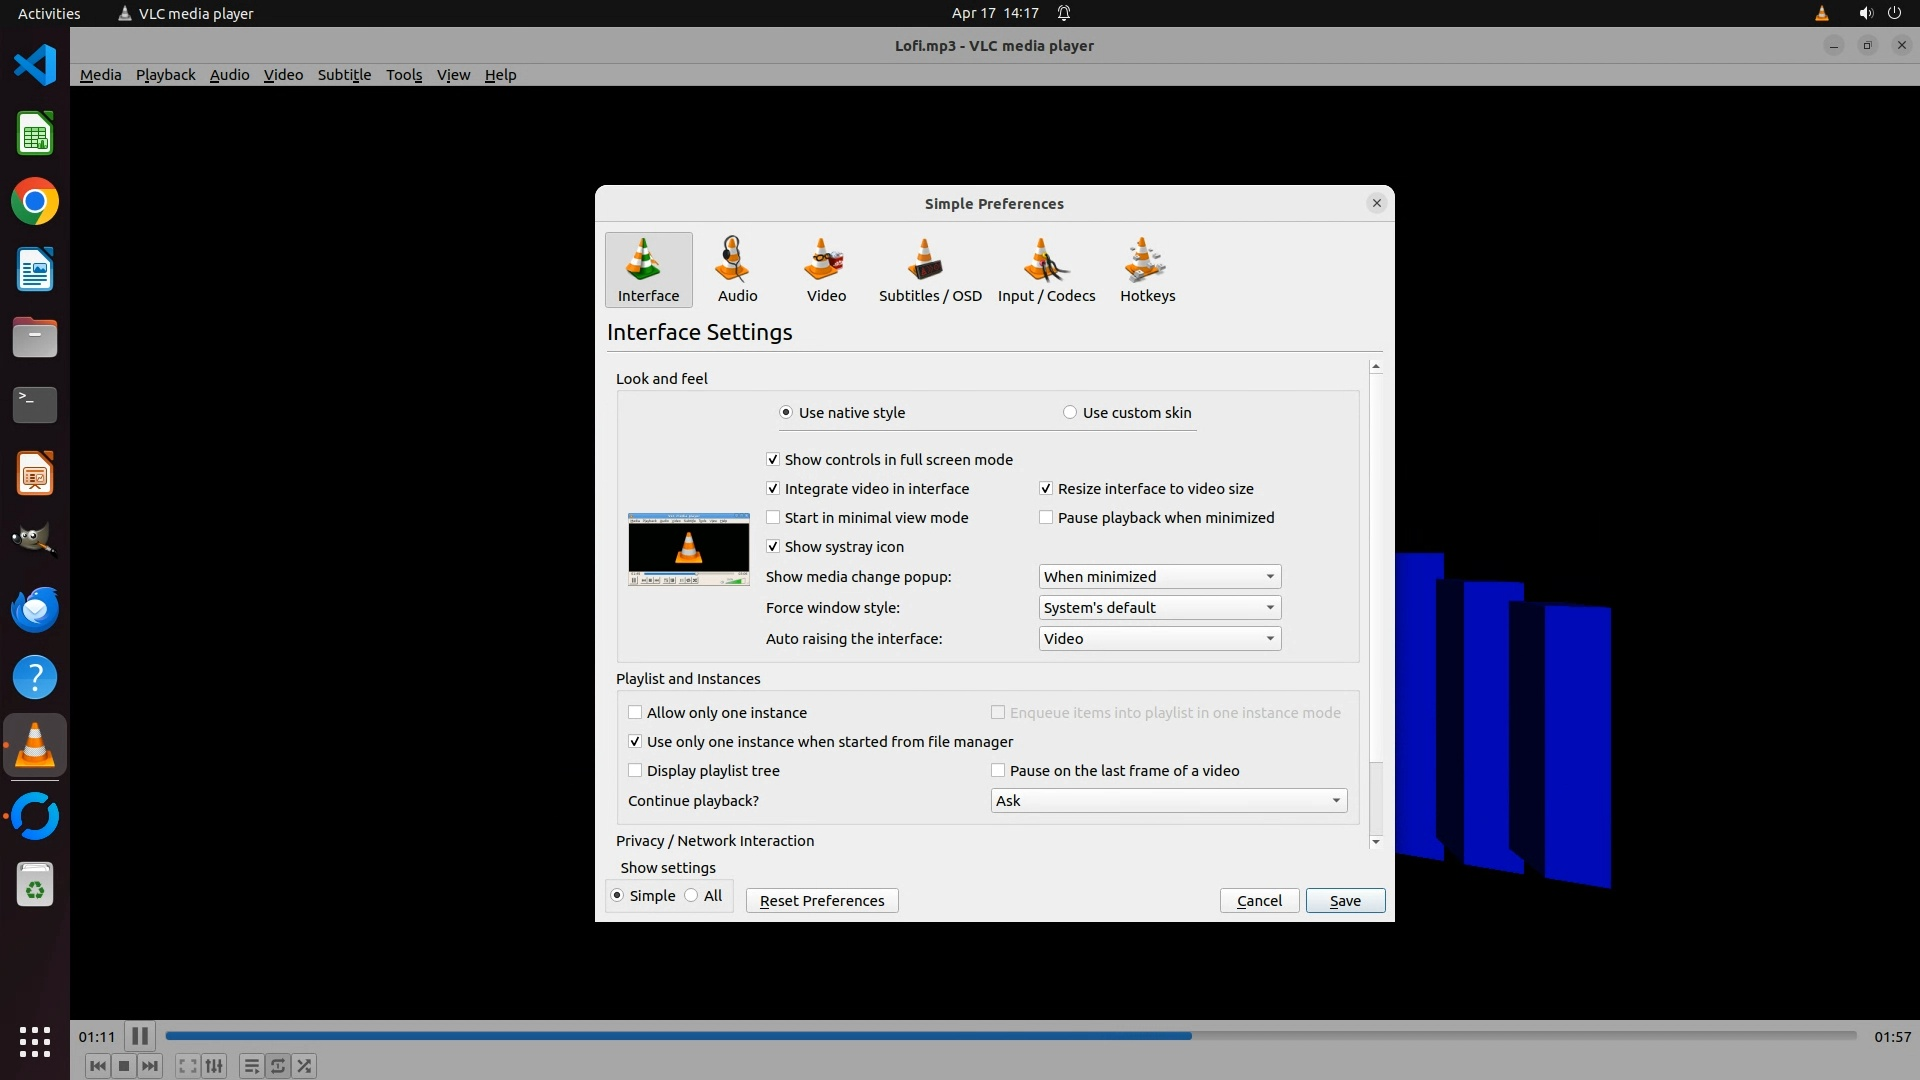Check Allow only one instance
Image resolution: width=1920 pixels, height=1080 pixels.
click(x=635, y=713)
